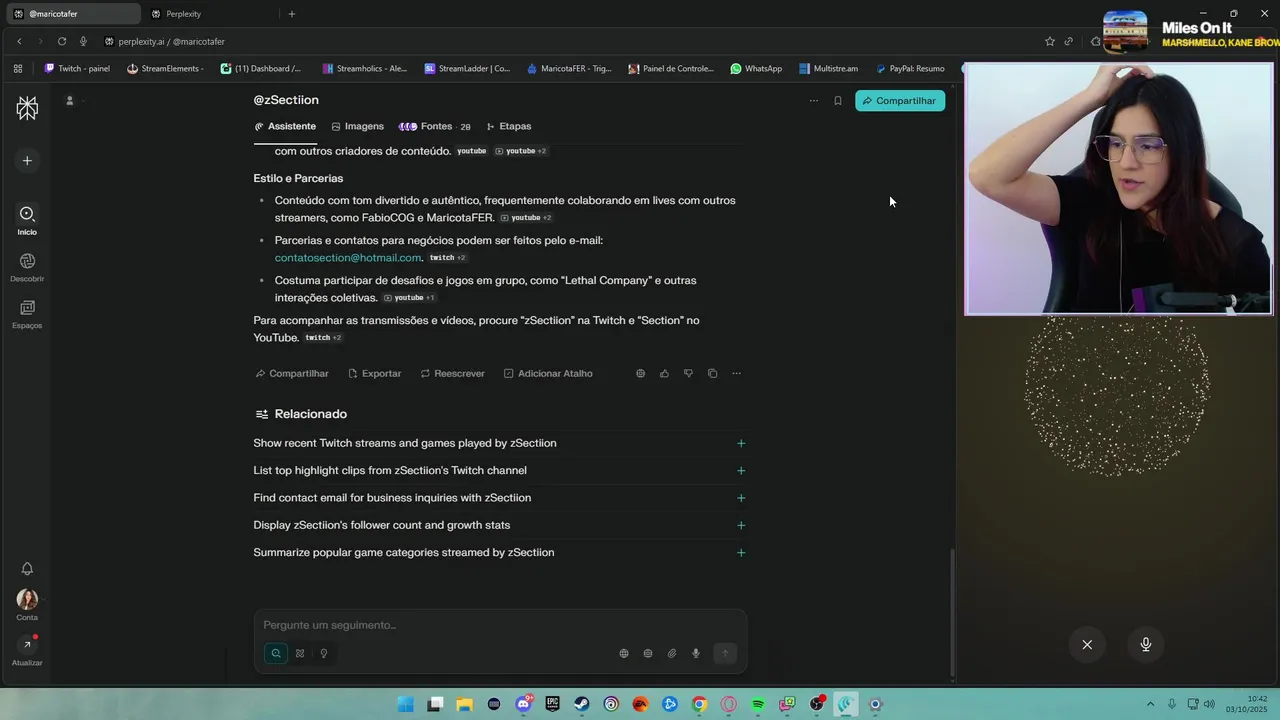This screenshot has height=720, width=1280.
Task: Toggle the voice panel microphone button
Action: tap(1146, 645)
